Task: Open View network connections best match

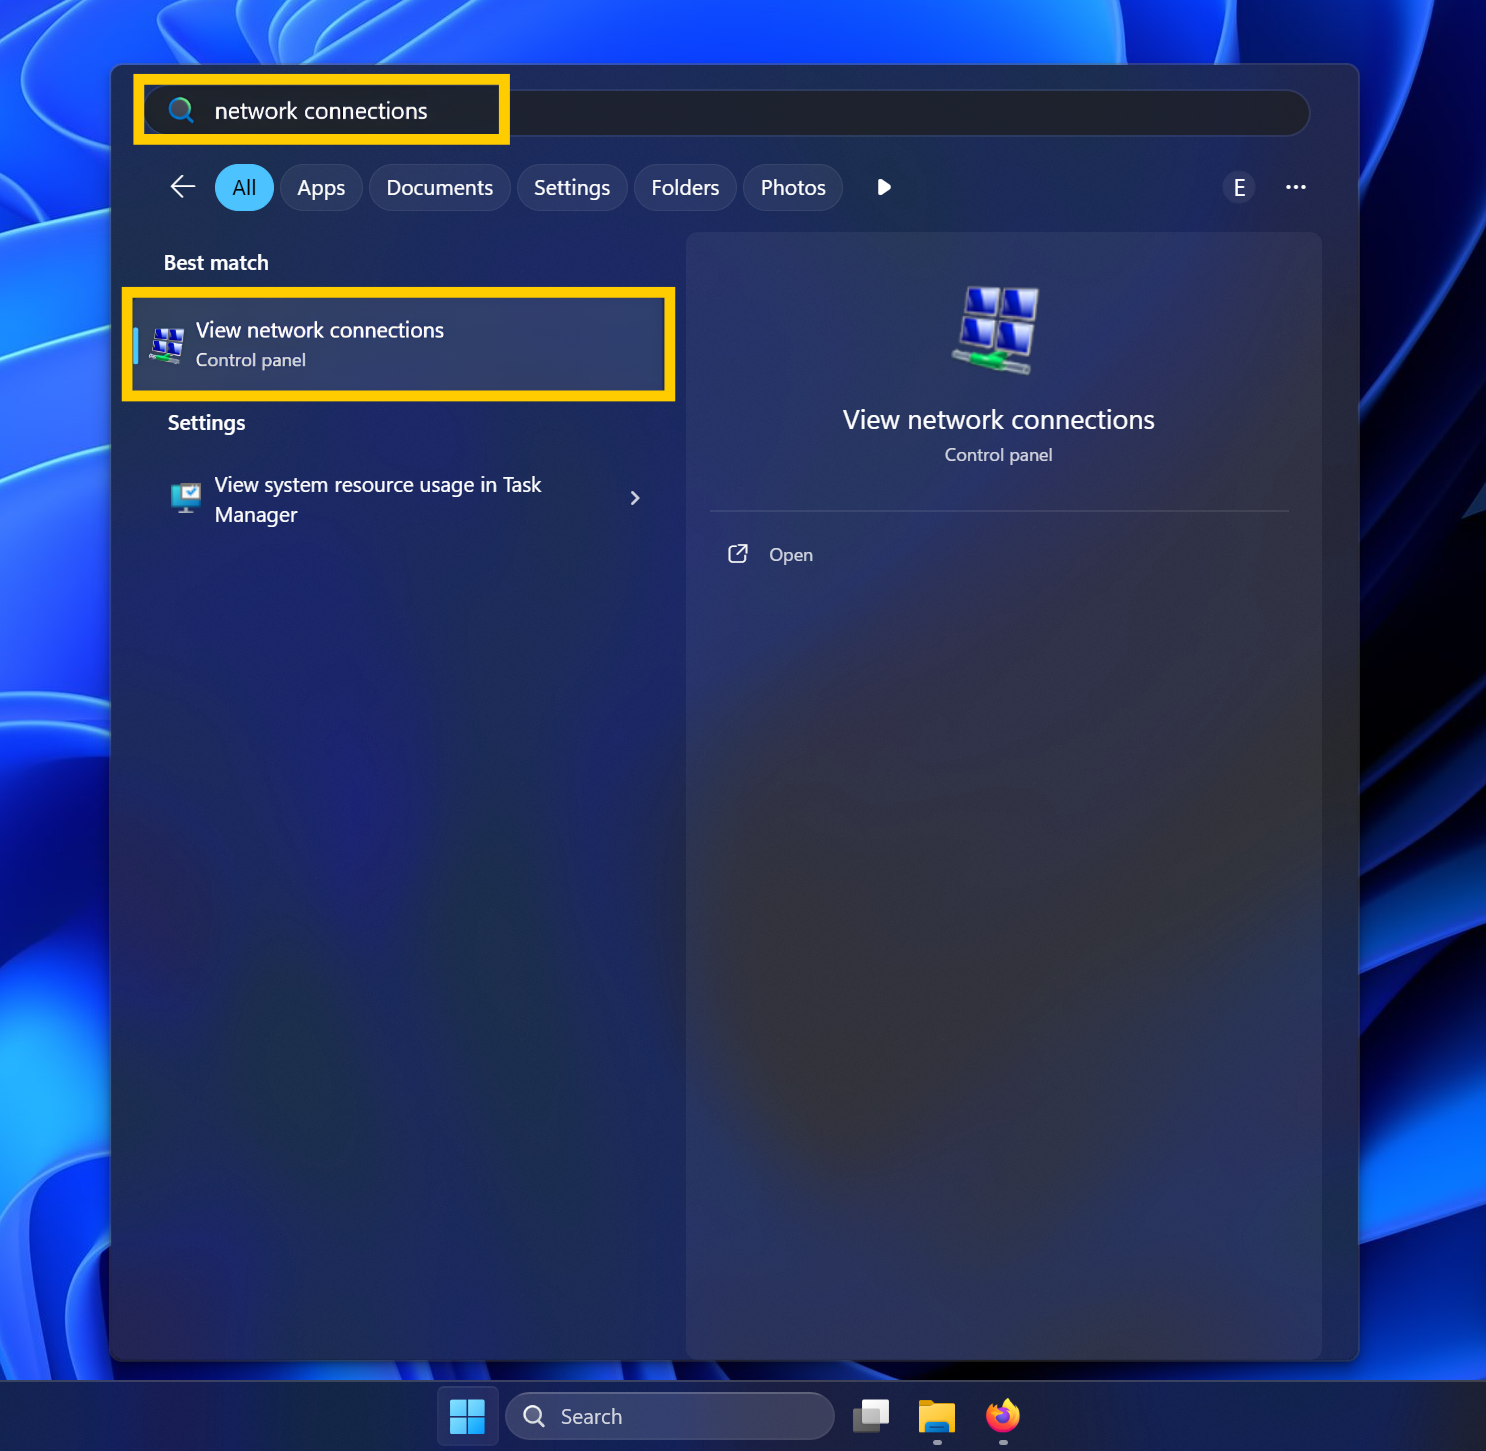Action: pyautogui.click(x=399, y=344)
